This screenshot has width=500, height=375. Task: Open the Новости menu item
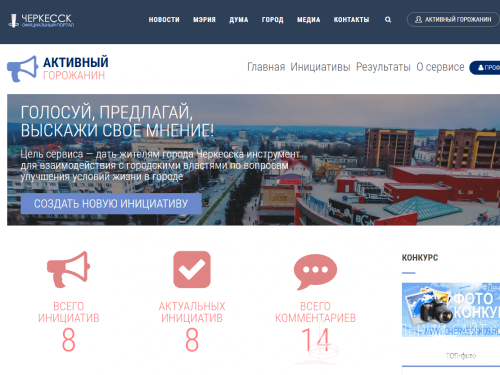(164, 20)
